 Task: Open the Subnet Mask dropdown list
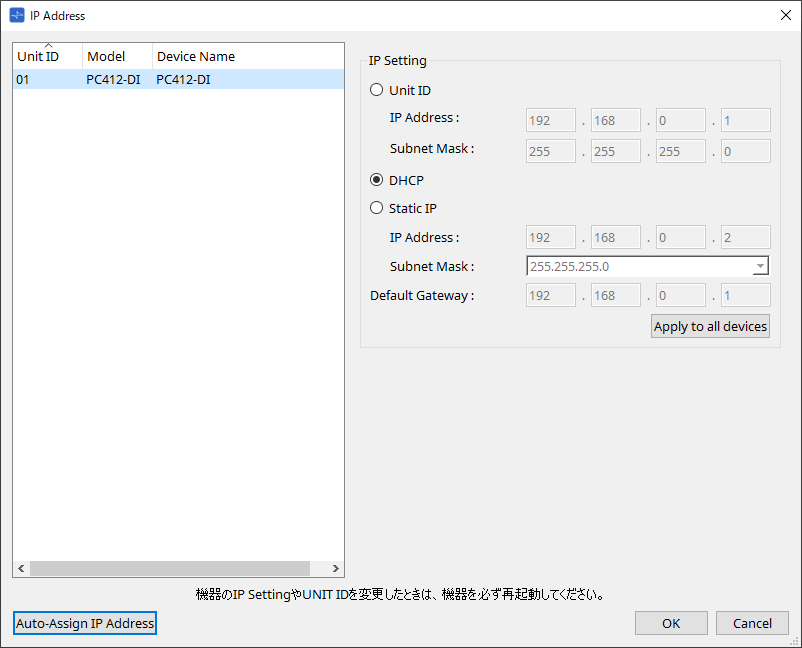[x=760, y=266]
